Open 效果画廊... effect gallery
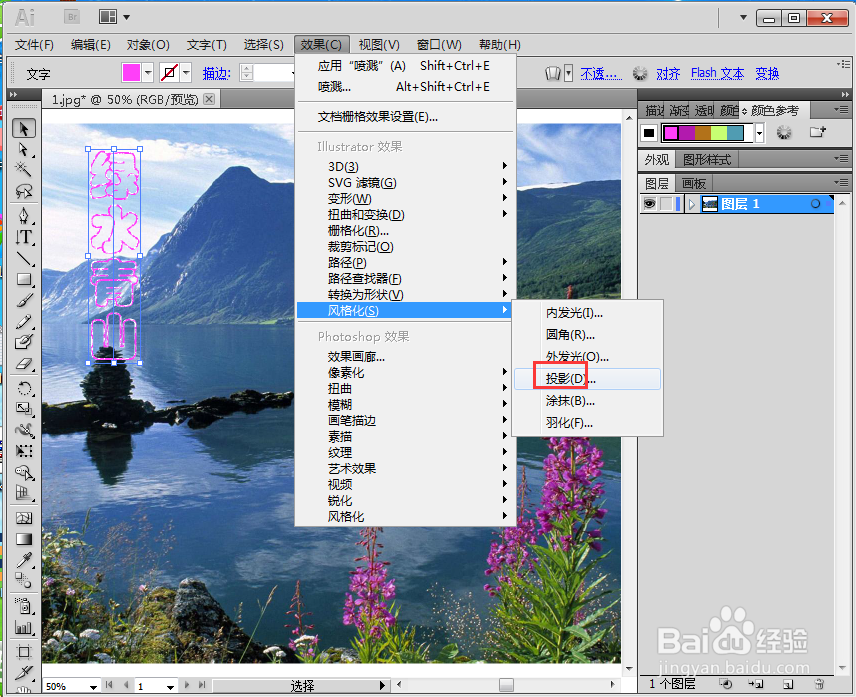 (406, 356)
